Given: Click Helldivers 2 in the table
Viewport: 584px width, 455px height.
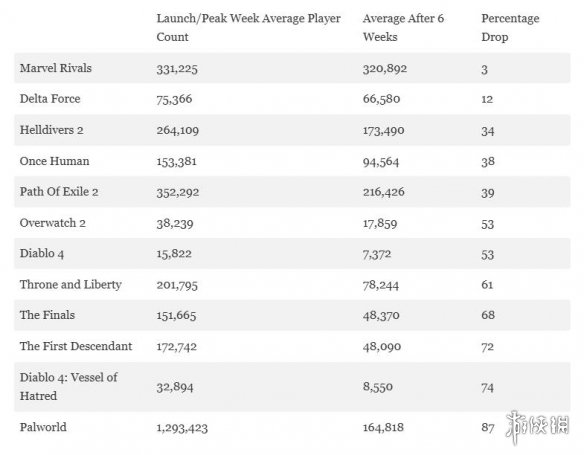Looking at the screenshot, I should coord(51,130).
